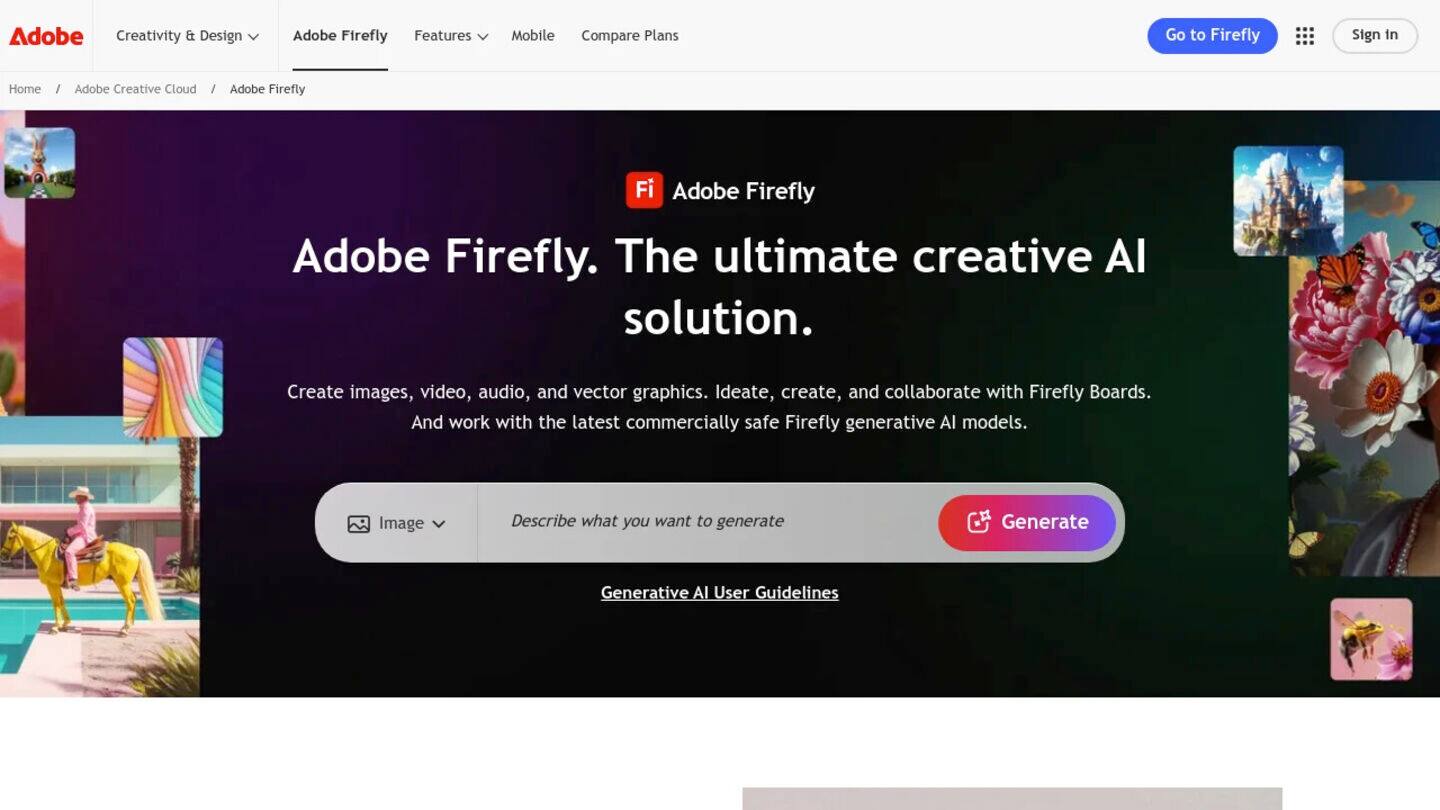Viewport: 1440px width, 810px height.
Task: Click the Sign in button
Action: tap(1374, 35)
